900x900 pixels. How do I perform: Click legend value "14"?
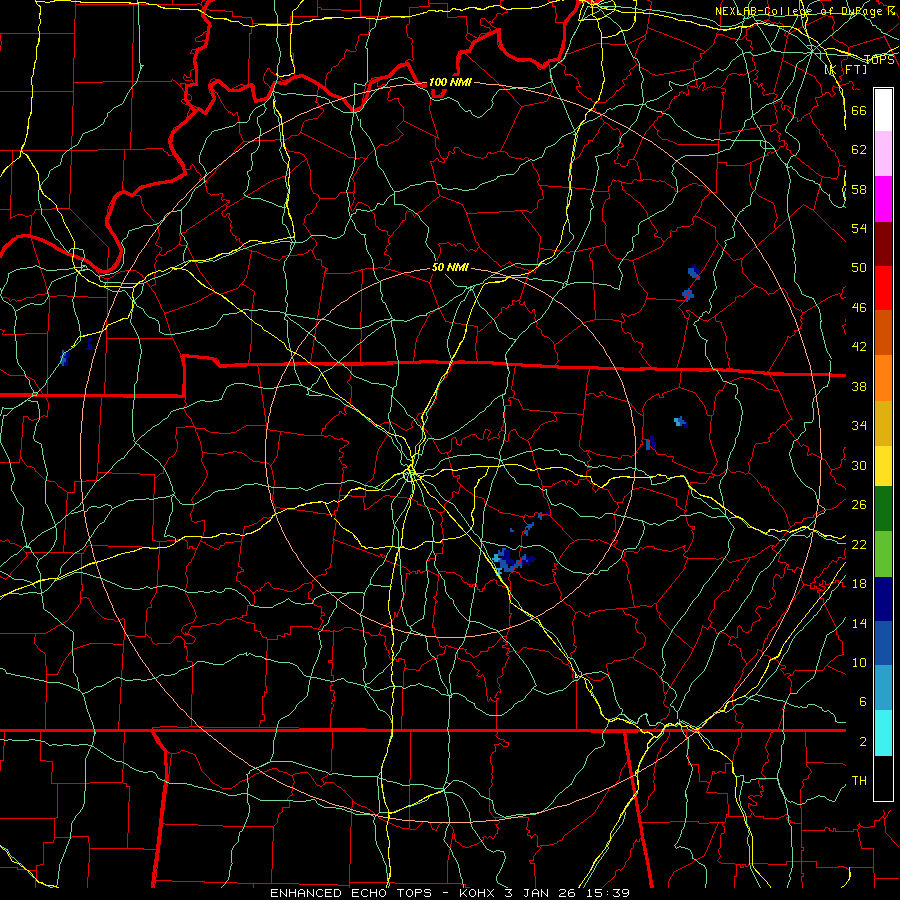(x=859, y=623)
